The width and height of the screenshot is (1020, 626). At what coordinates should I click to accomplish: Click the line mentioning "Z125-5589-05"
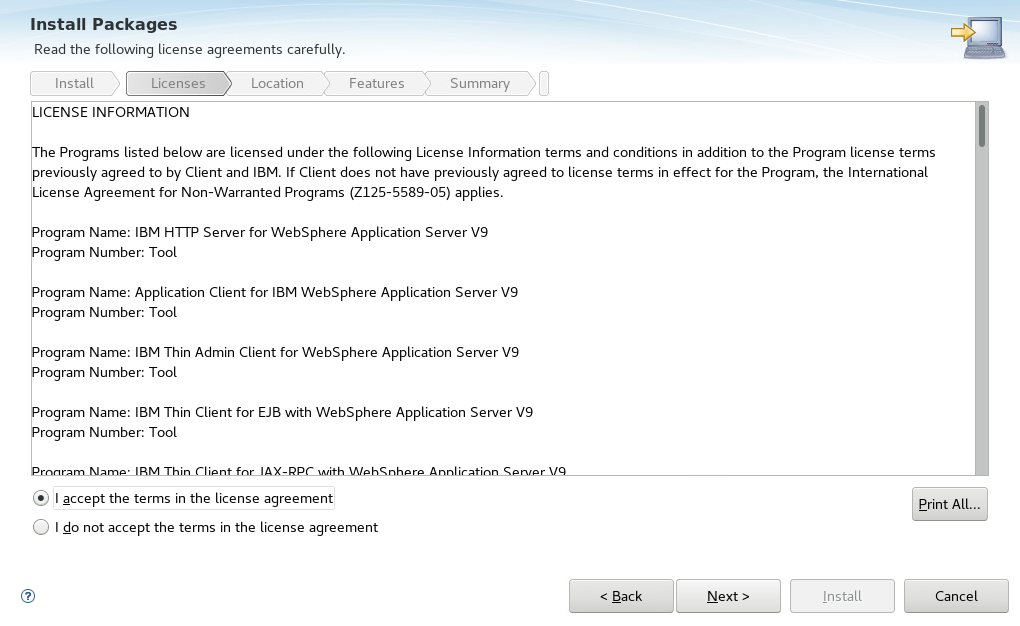coord(267,193)
